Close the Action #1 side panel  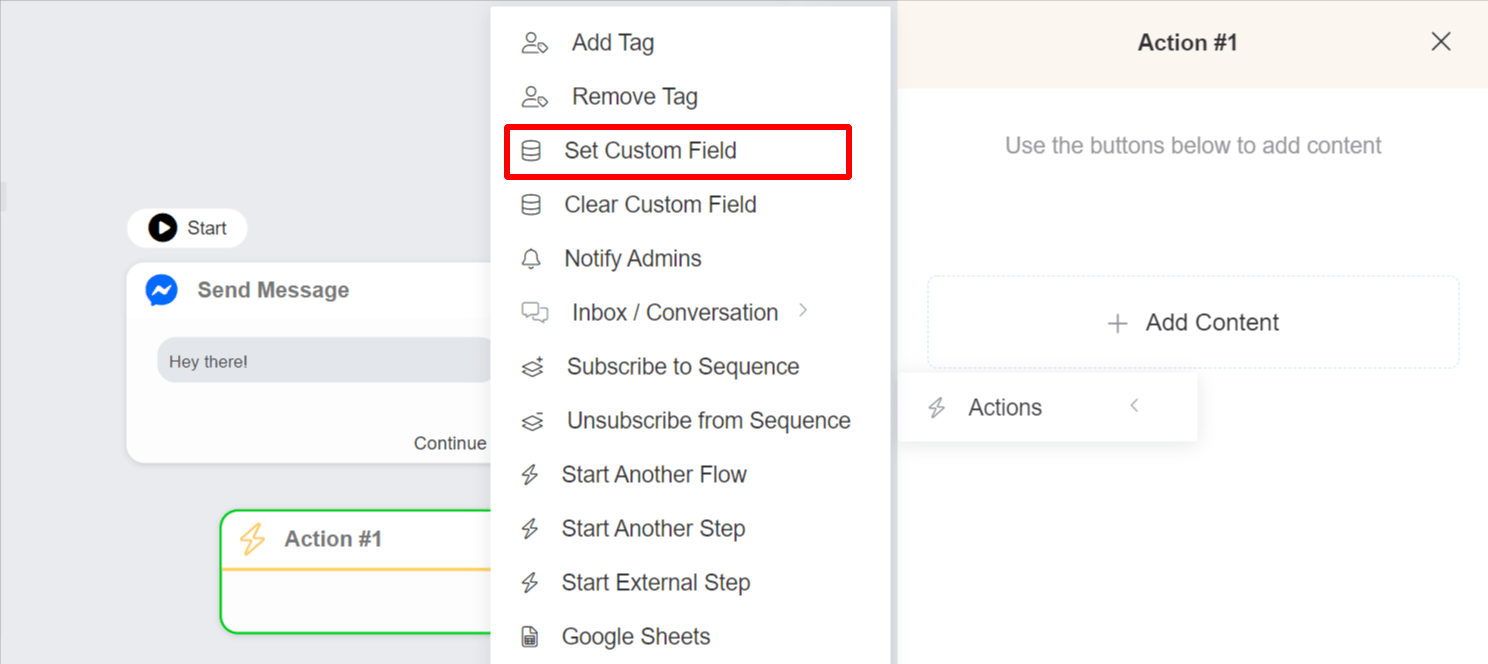point(1441,42)
